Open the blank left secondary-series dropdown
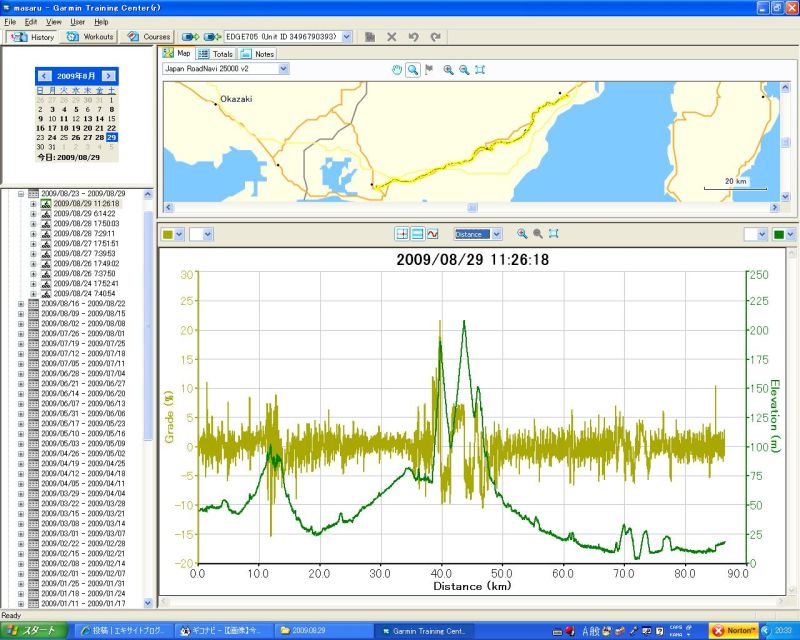The height and width of the screenshot is (640, 800). click(207, 235)
